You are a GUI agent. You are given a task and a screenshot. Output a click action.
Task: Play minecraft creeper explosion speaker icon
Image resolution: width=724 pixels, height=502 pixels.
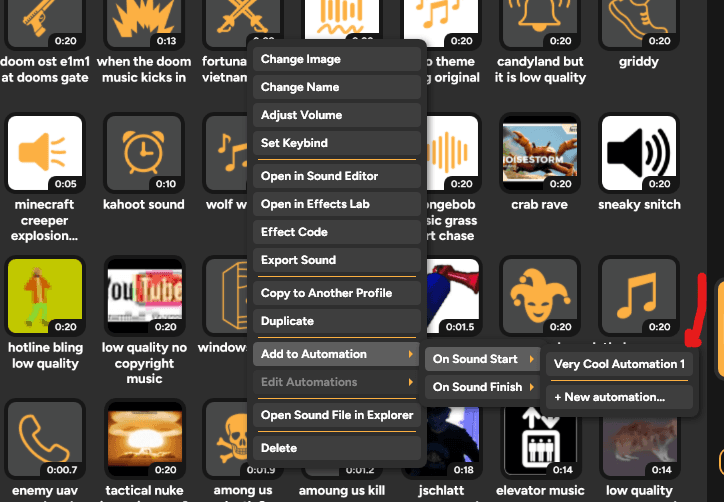click(x=45, y=153)
